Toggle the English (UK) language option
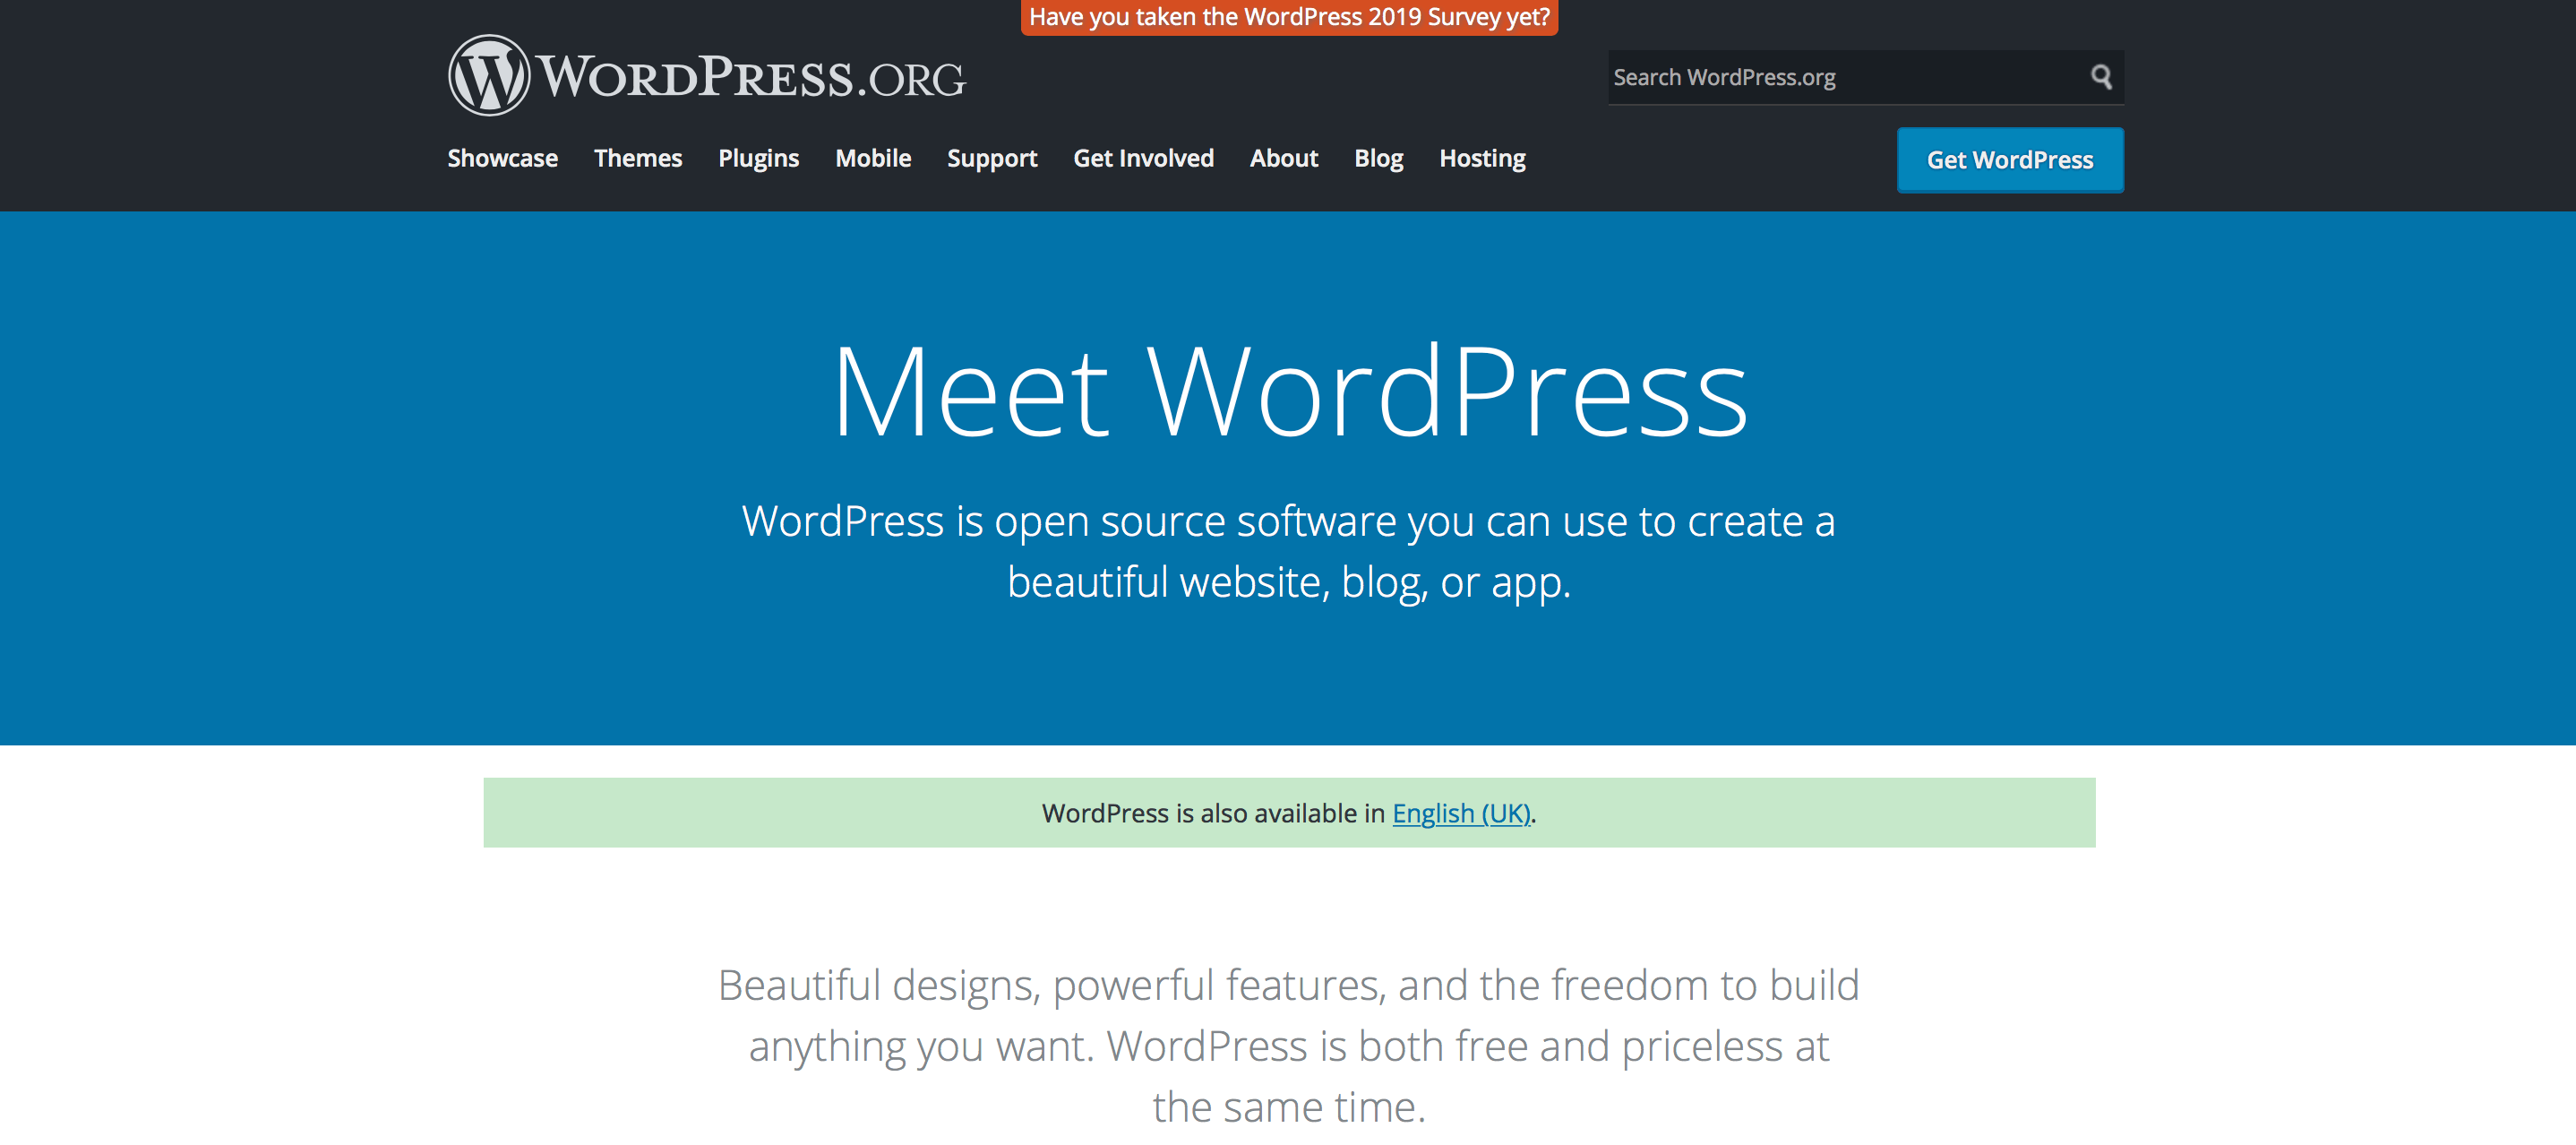Screen dimensions: 2576x1145 [x=1459, y=814]
